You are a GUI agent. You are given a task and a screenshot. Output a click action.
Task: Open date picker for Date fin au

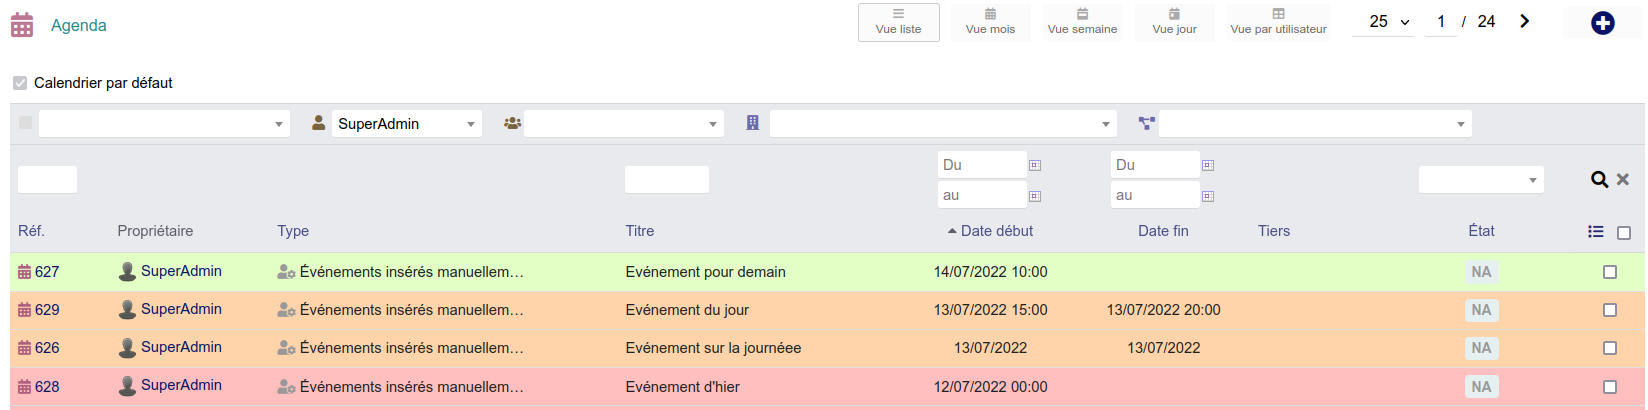(1208, 196)
